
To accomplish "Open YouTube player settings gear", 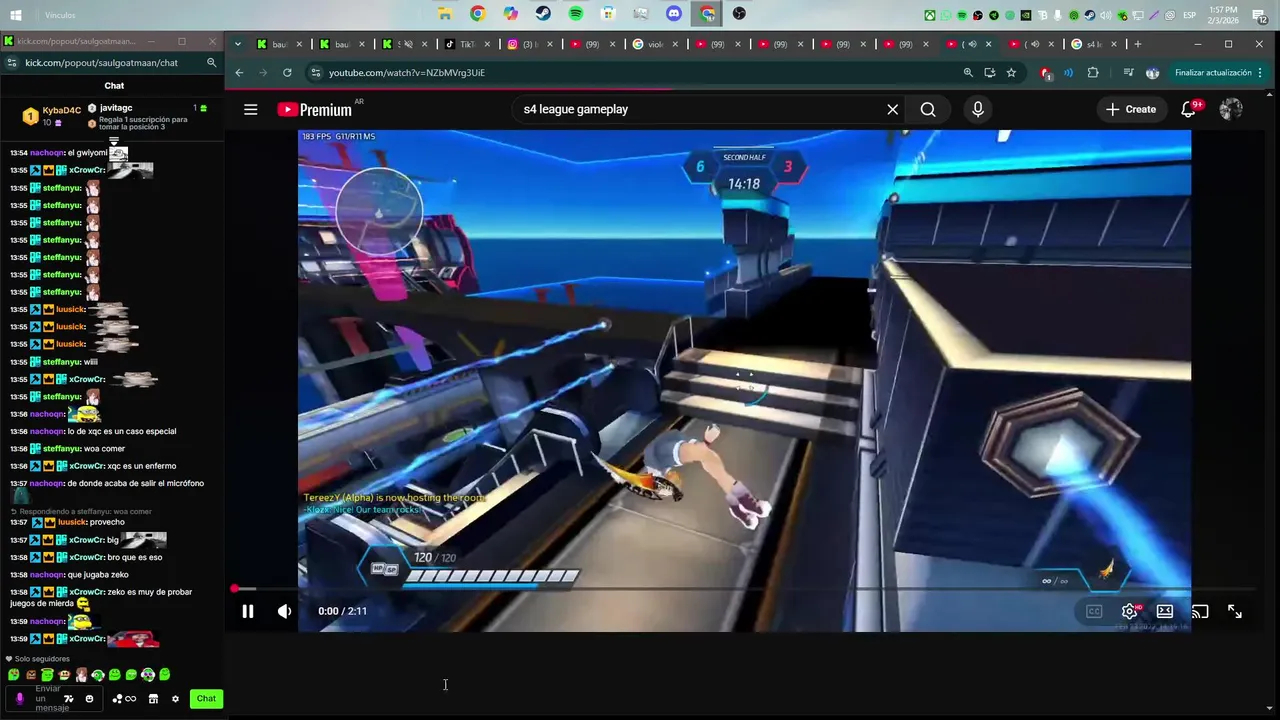I will [x=1130, y=611].
